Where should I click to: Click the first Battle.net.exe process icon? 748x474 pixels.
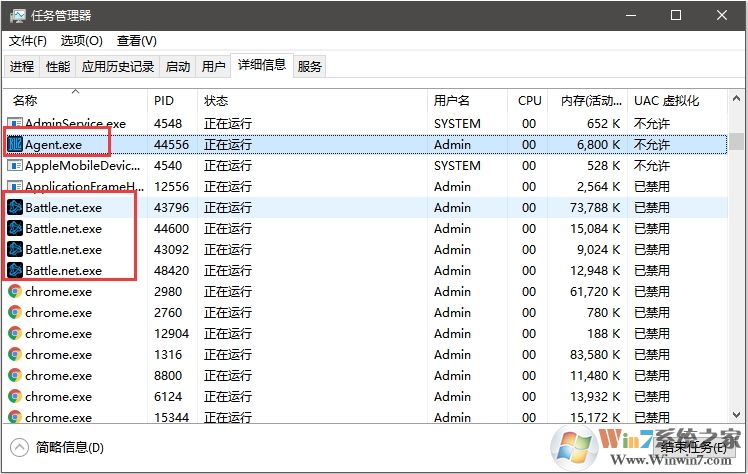(15, 208)
